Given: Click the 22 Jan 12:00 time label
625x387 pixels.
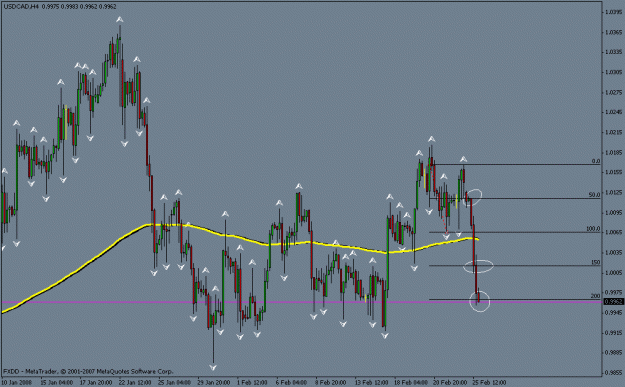Looking at the screenshot, I should [x=135, y=383].
